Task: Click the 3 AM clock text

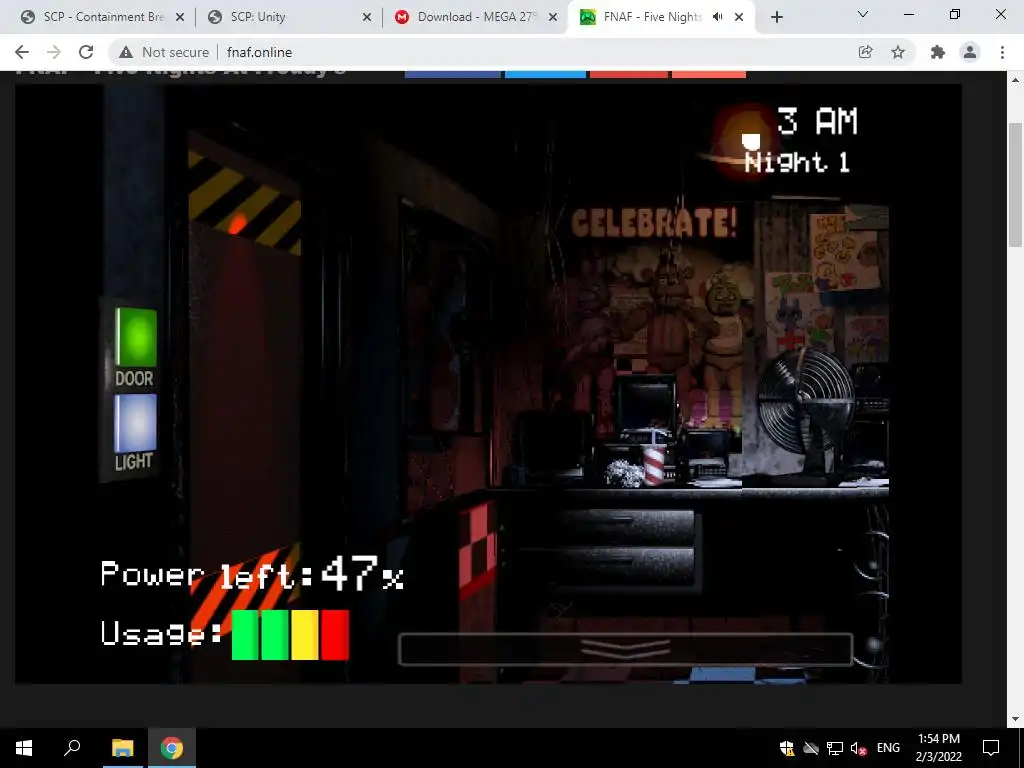Action: tap(817, 122)
